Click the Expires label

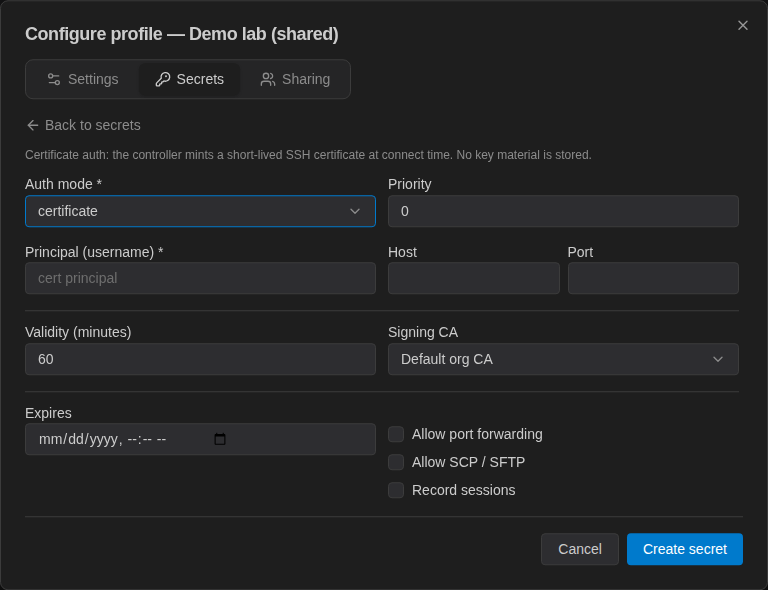click(x=48, y=413)
